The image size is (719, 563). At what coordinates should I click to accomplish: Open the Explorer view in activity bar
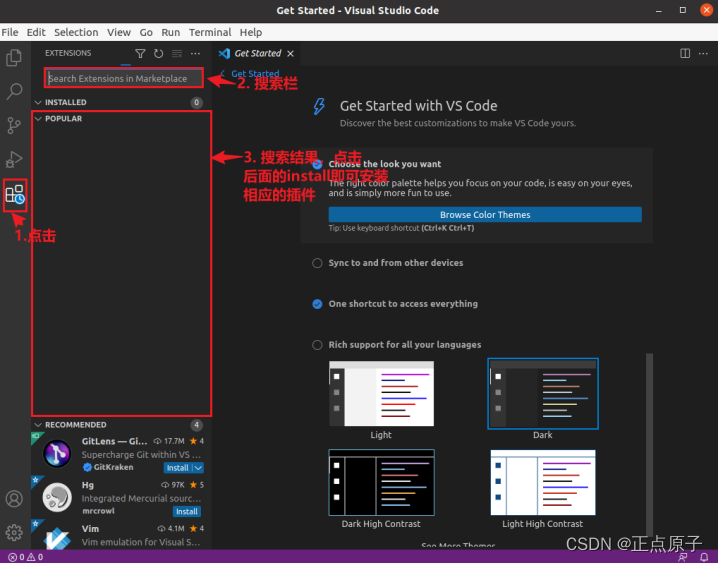click(14, 58)
